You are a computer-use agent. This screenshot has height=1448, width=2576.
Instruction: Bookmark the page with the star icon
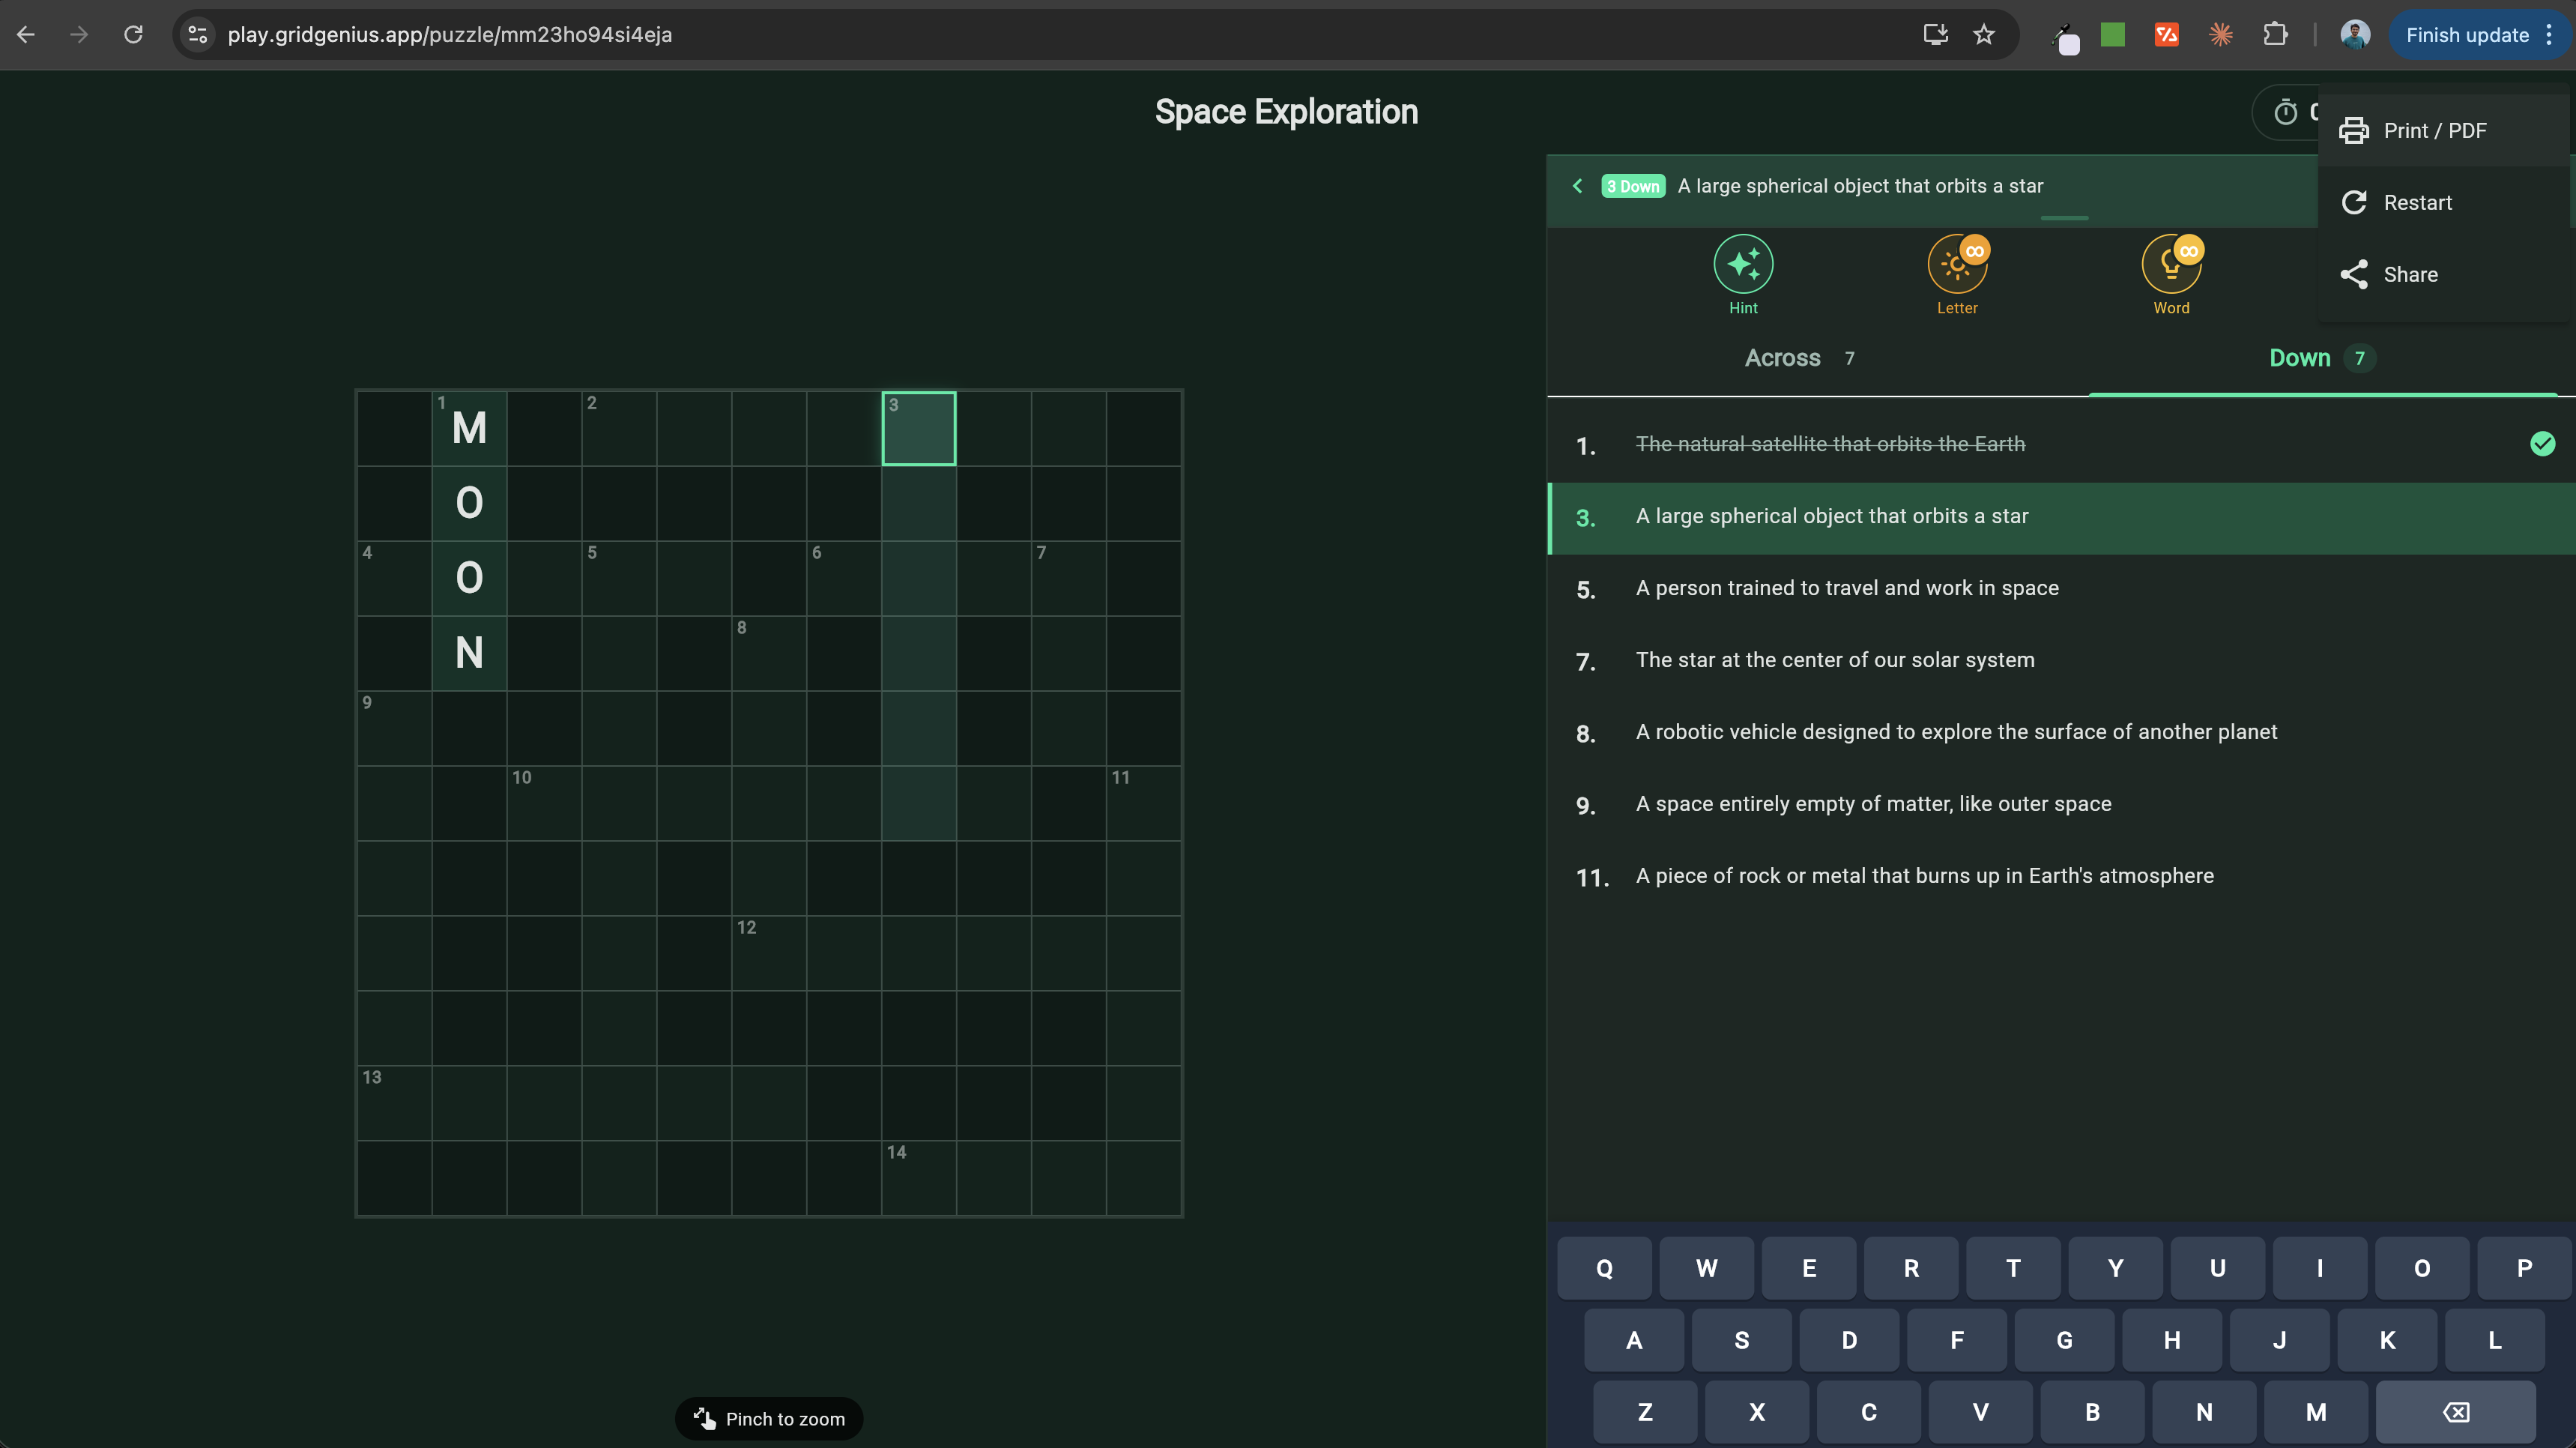click(x=1984, y=35)
